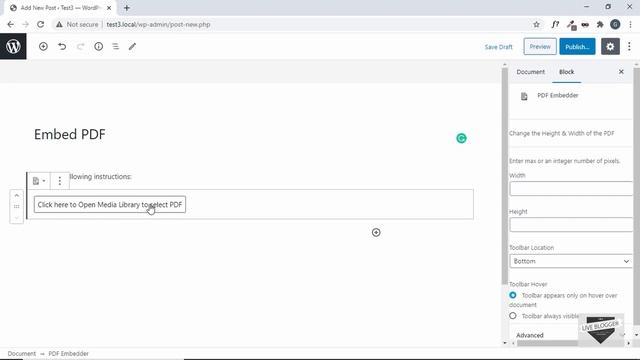Open Media Library to select PDF
The width and height of the screenshot is (640, 360).
coord(110,204)
